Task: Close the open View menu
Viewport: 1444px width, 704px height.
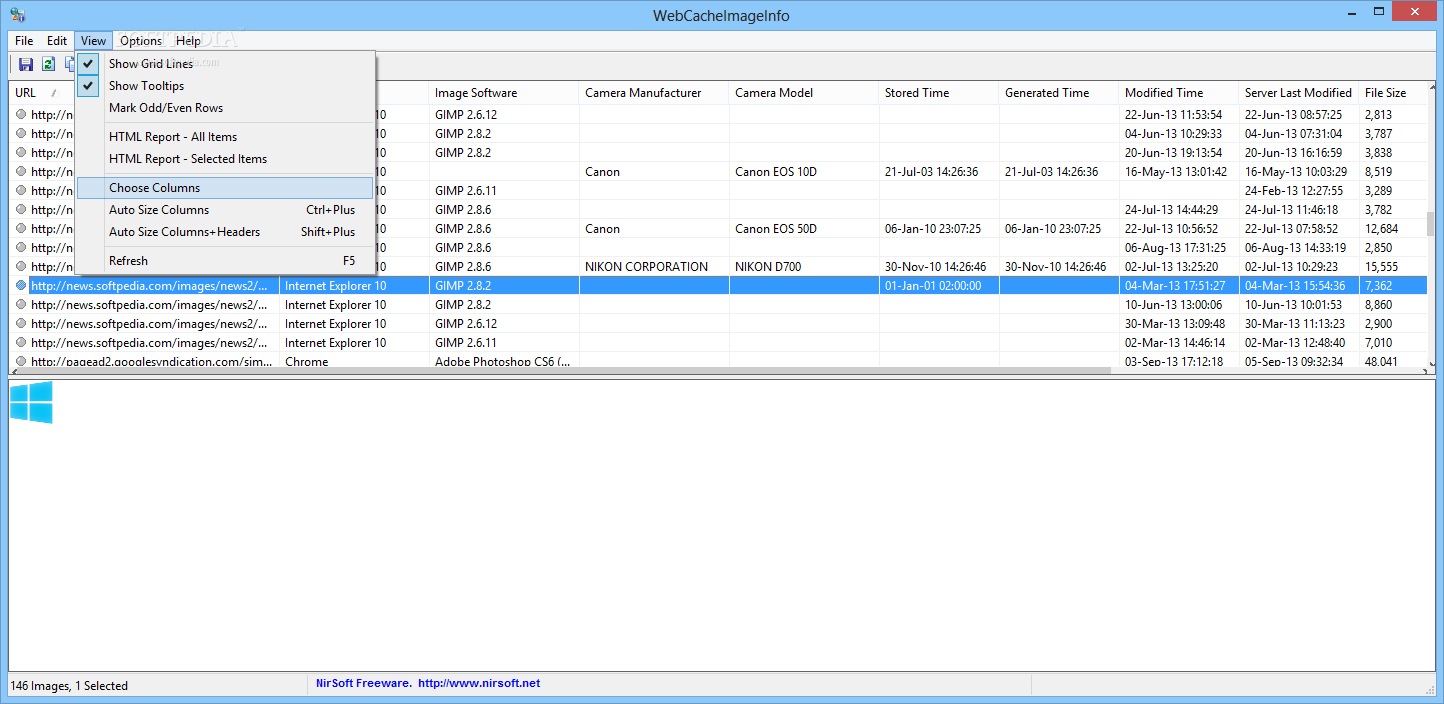Action: [93, 41]
